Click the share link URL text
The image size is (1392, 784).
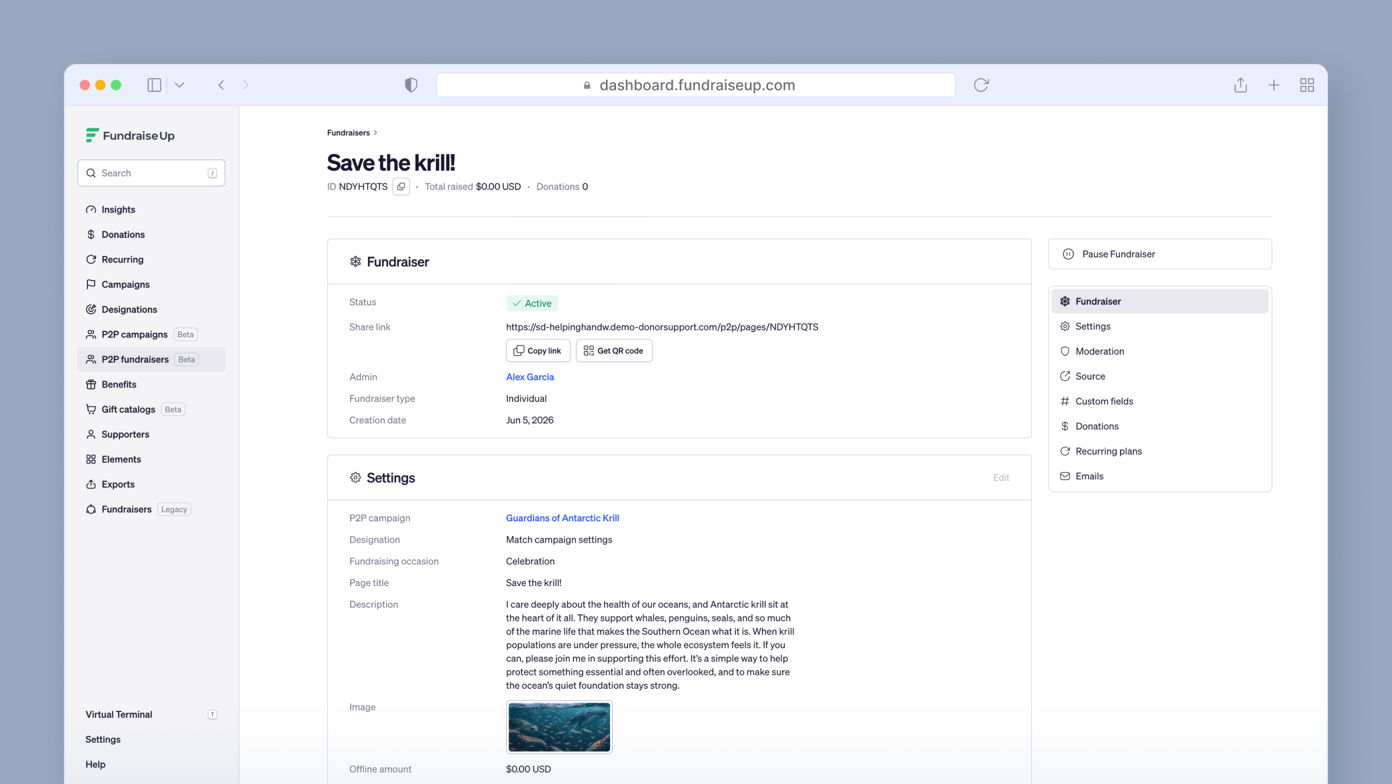[x=662, y=327]
